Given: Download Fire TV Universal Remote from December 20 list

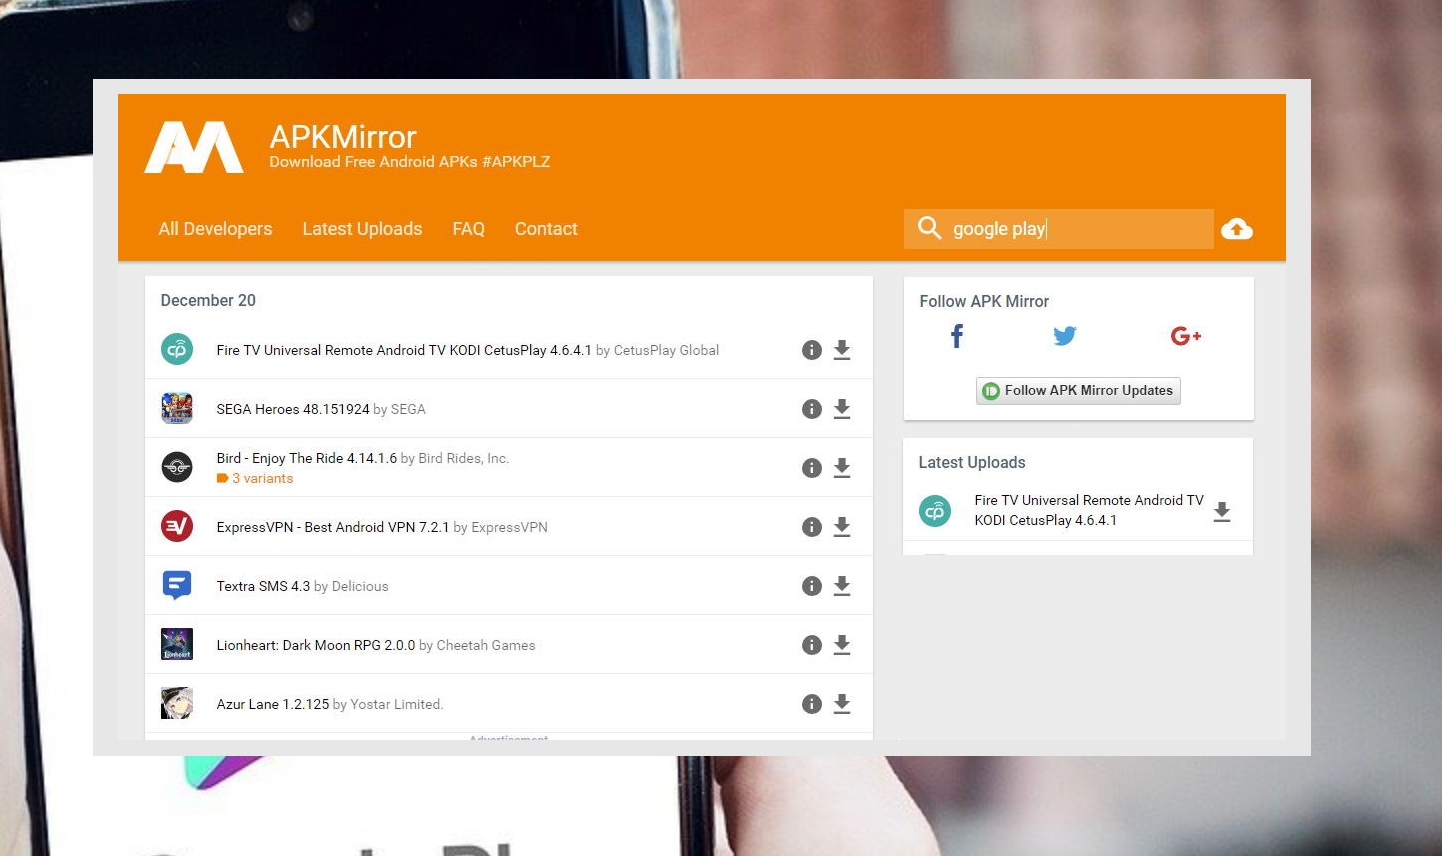Looking at the screenshot, I should (842, 350).
